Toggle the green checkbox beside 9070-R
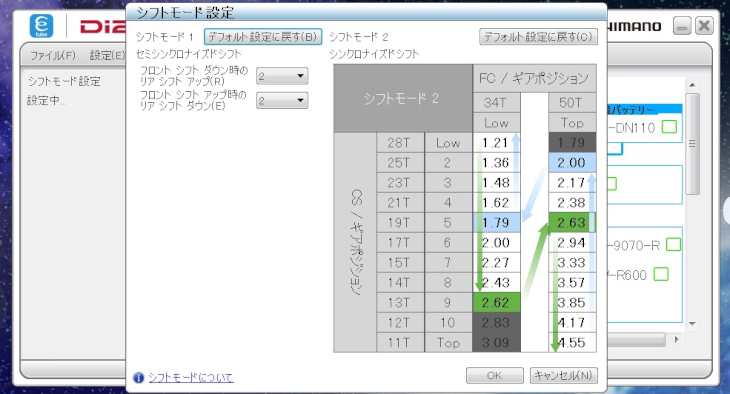Viewport: 730px width, 394px height. pyautogui.click(x=673, y=245)
